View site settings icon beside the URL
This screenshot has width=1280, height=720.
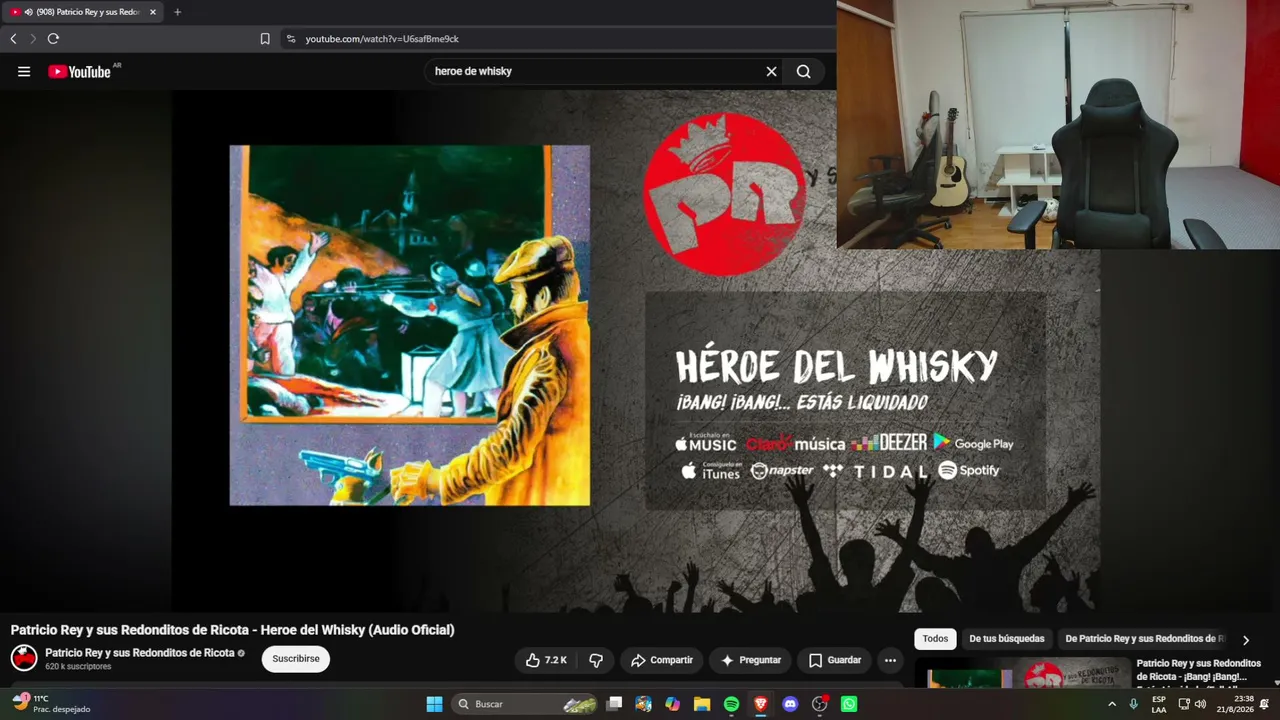click(291, 39)
